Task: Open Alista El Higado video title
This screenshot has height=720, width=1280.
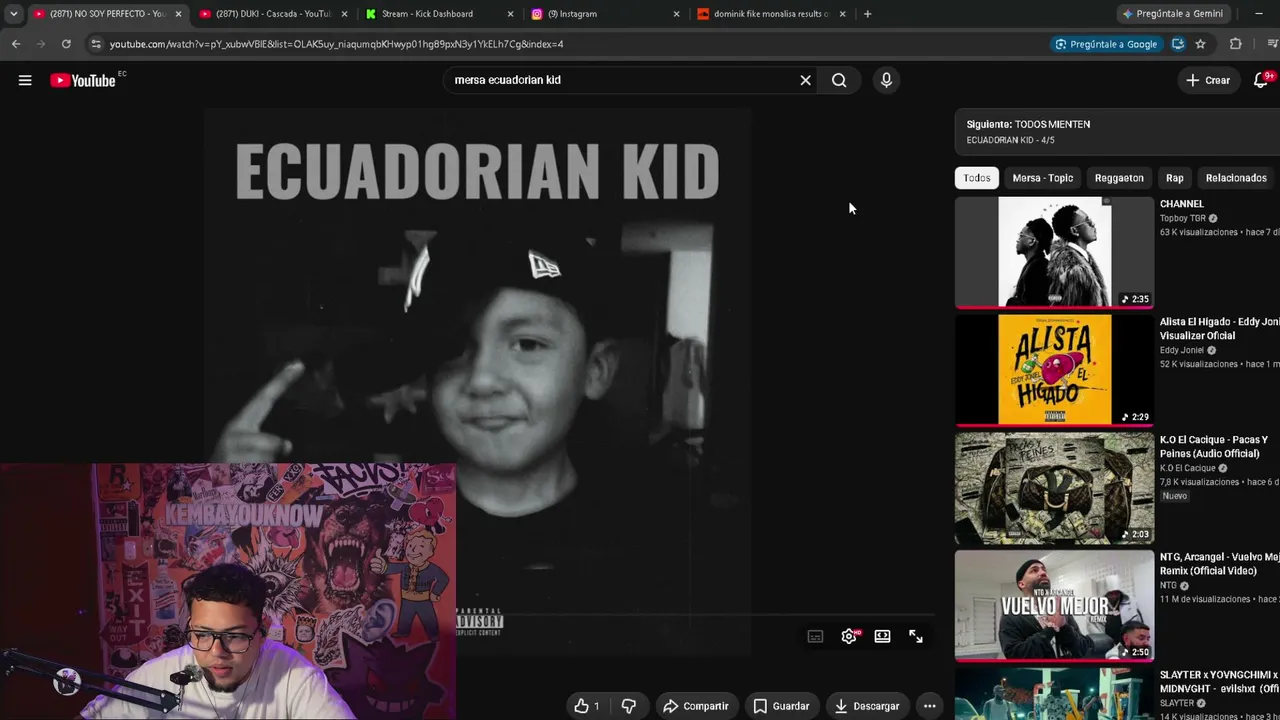Action: click(1220, 329)
